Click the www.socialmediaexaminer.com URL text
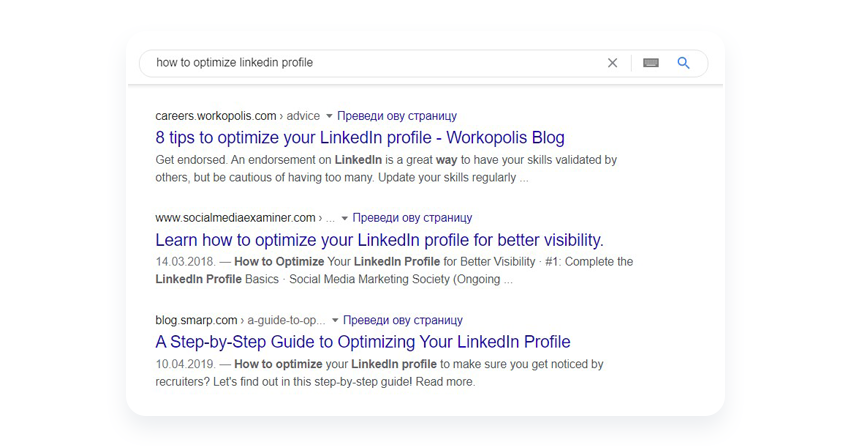Image resolution: width=850 pixels, height=446 pixels. pyautogui.click(x=235, y=218)
